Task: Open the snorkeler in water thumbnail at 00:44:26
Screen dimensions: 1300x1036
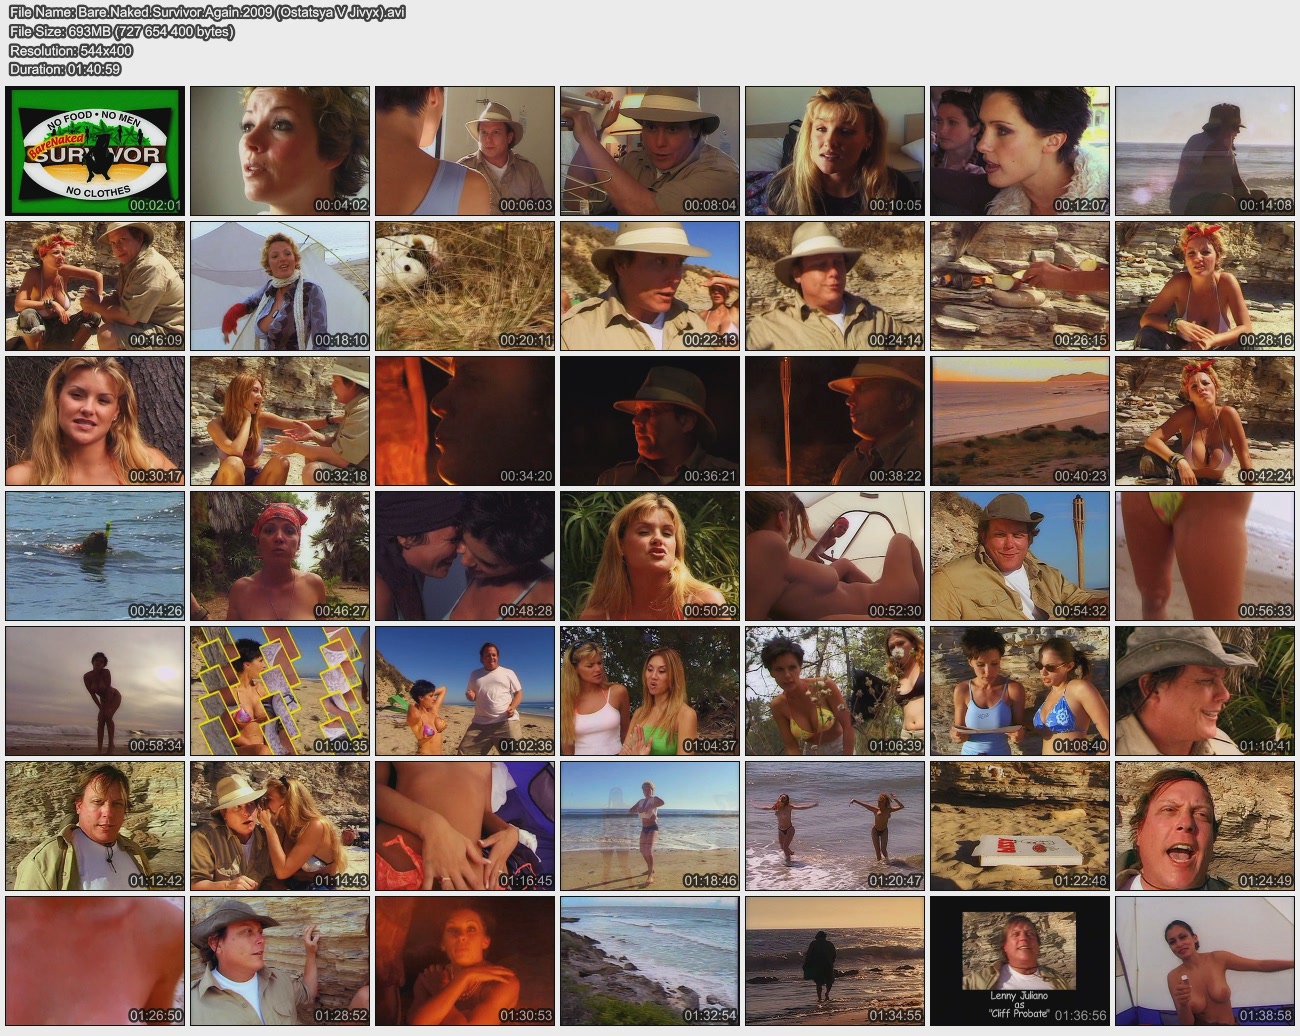Action: pyautogui.click(x=95, y=556)
